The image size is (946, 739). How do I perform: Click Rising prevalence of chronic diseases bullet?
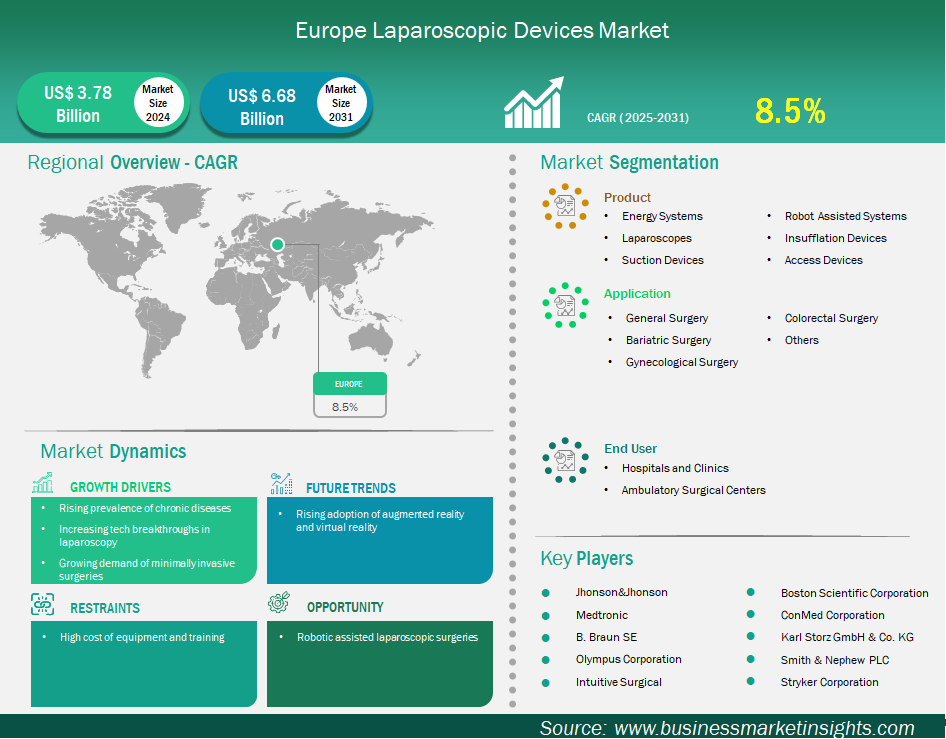click(145, 509)
